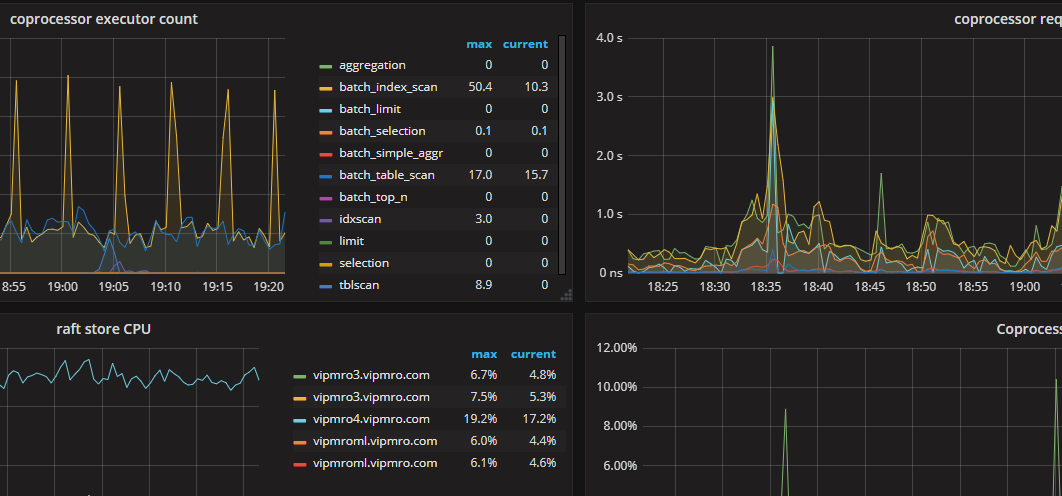The height and width of the screenshot is (496, 1062).
Task: Toggle the batch_simple_aggr series label
Action: 391,153
